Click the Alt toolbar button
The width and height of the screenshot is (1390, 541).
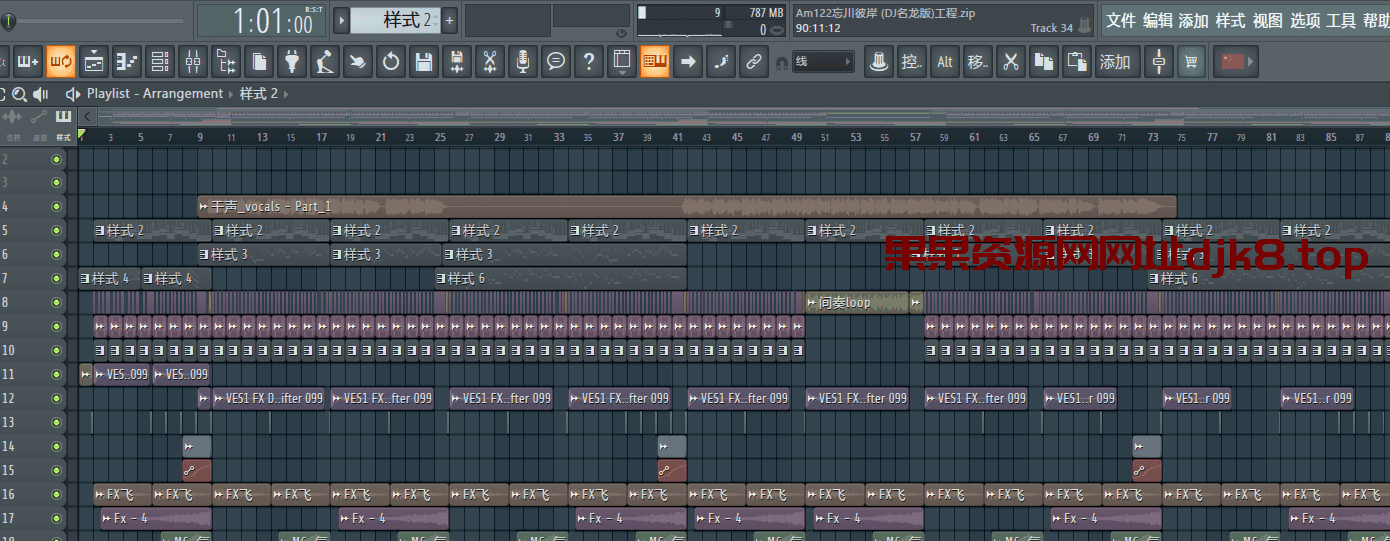(944, 62)
